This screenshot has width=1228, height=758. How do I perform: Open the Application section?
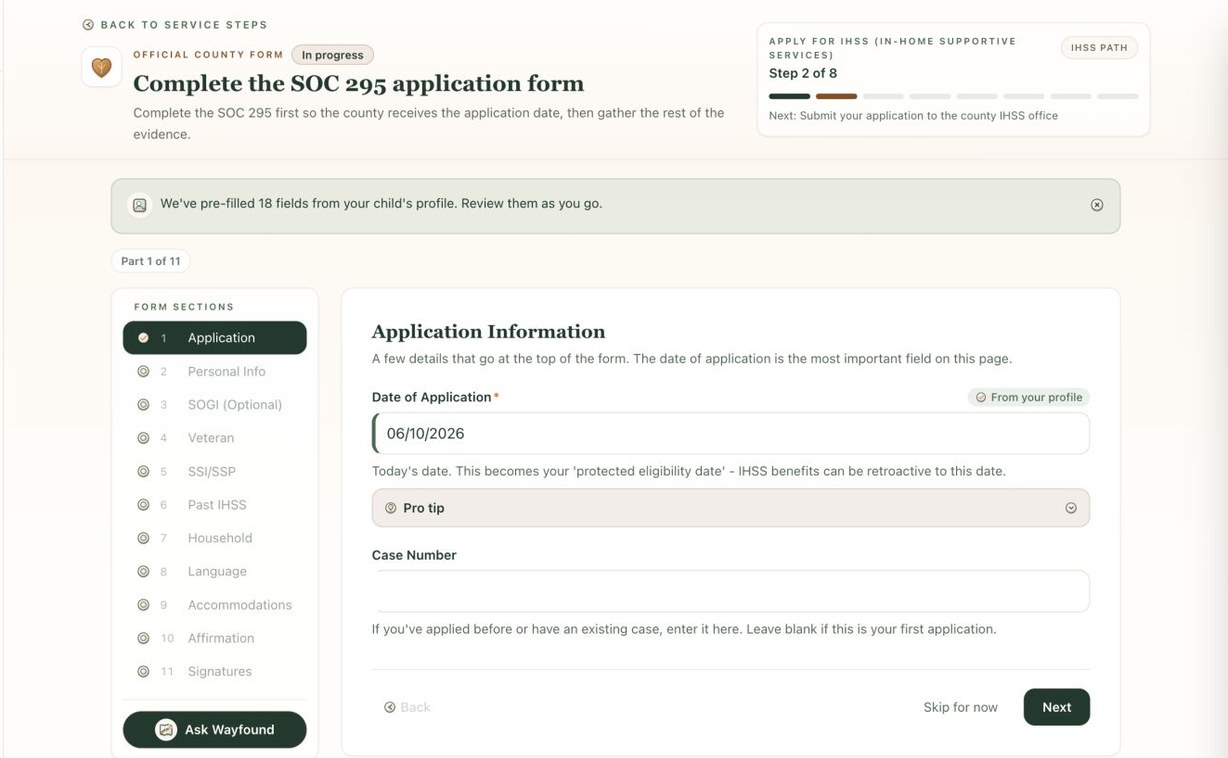[x=215, y=338]
